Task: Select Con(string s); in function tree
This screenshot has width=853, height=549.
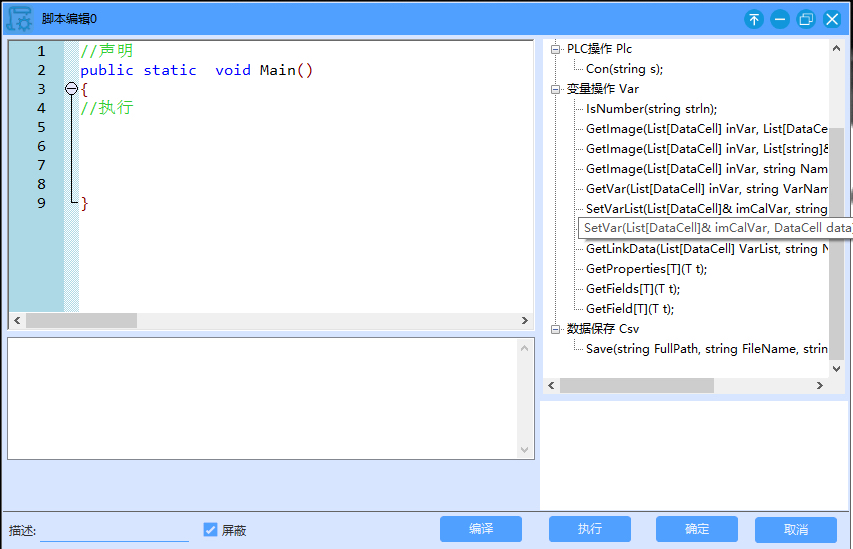Action: (x=625, y=69)
